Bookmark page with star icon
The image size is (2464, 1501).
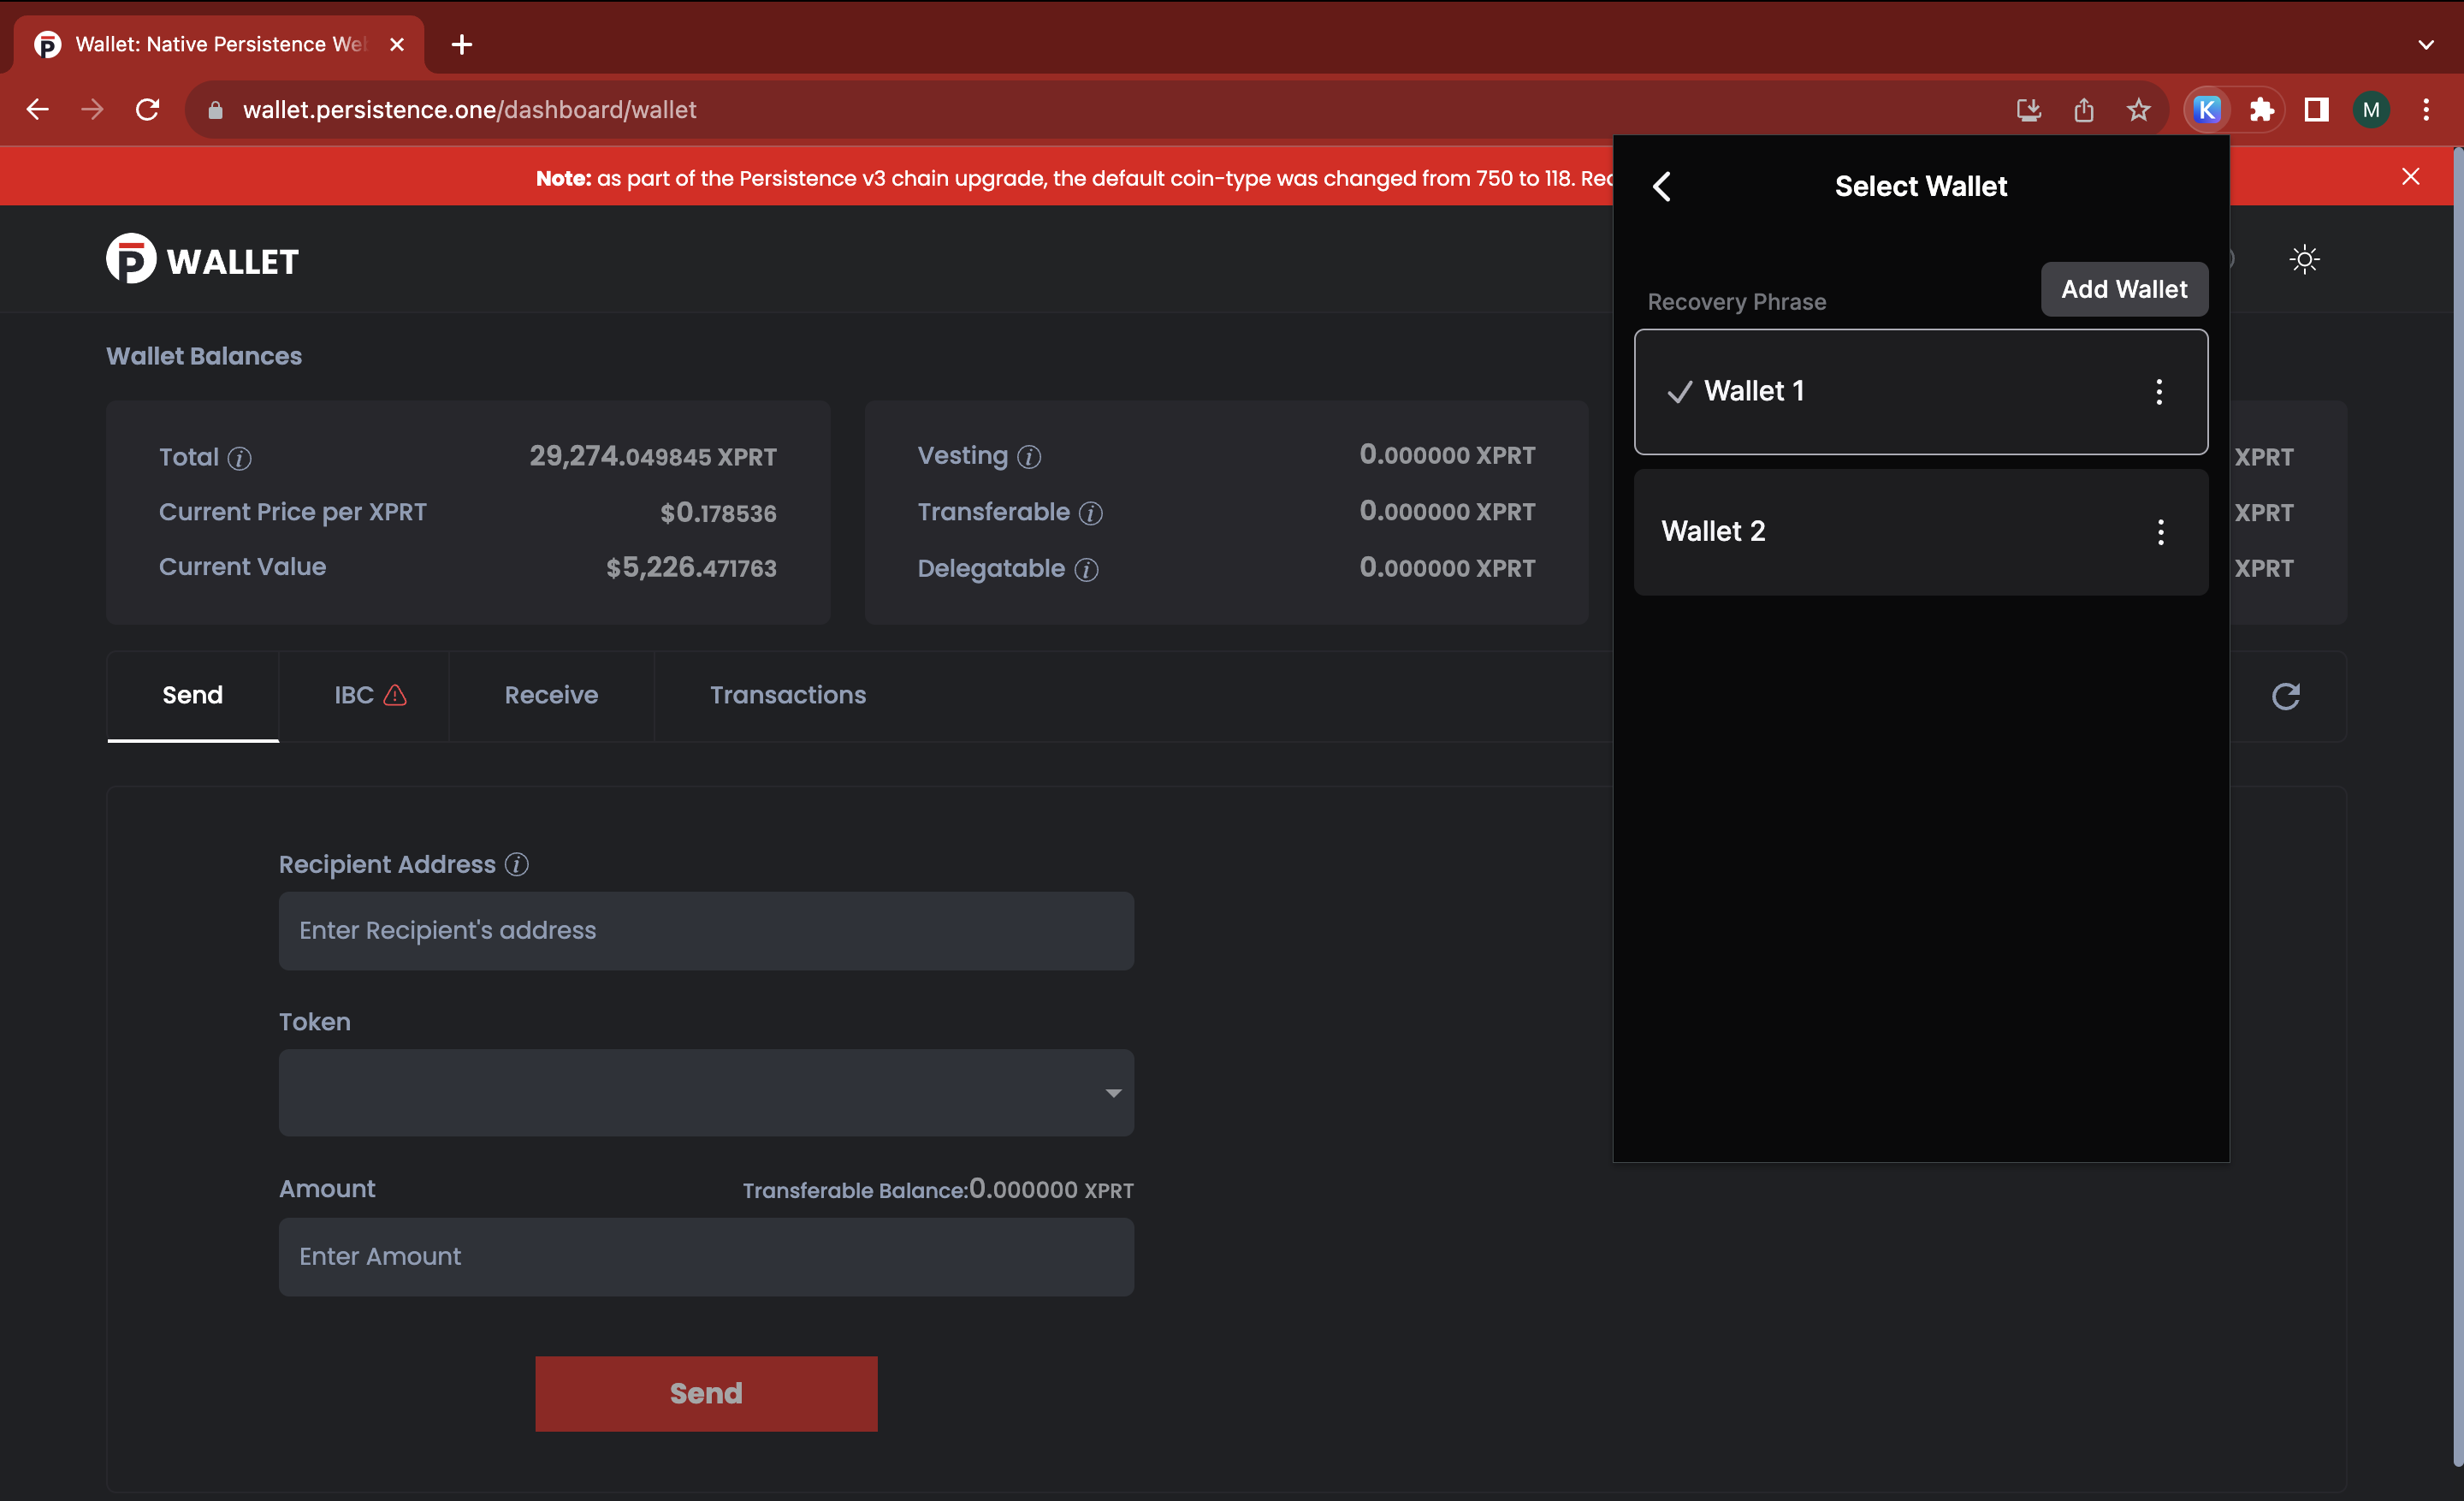click(2138, 110)
